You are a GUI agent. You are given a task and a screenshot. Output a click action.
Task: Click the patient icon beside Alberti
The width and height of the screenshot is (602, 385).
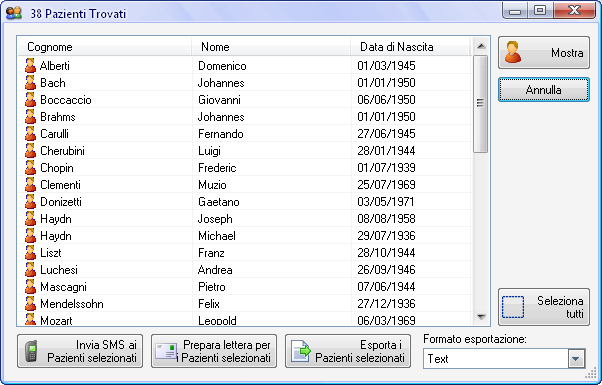click(x=30, y=66)
